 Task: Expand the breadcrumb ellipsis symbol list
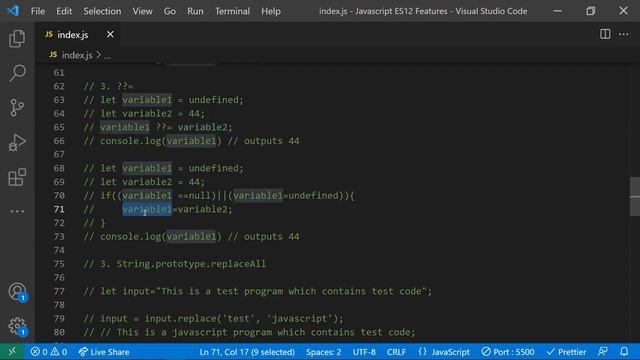(x=107, y=56)
